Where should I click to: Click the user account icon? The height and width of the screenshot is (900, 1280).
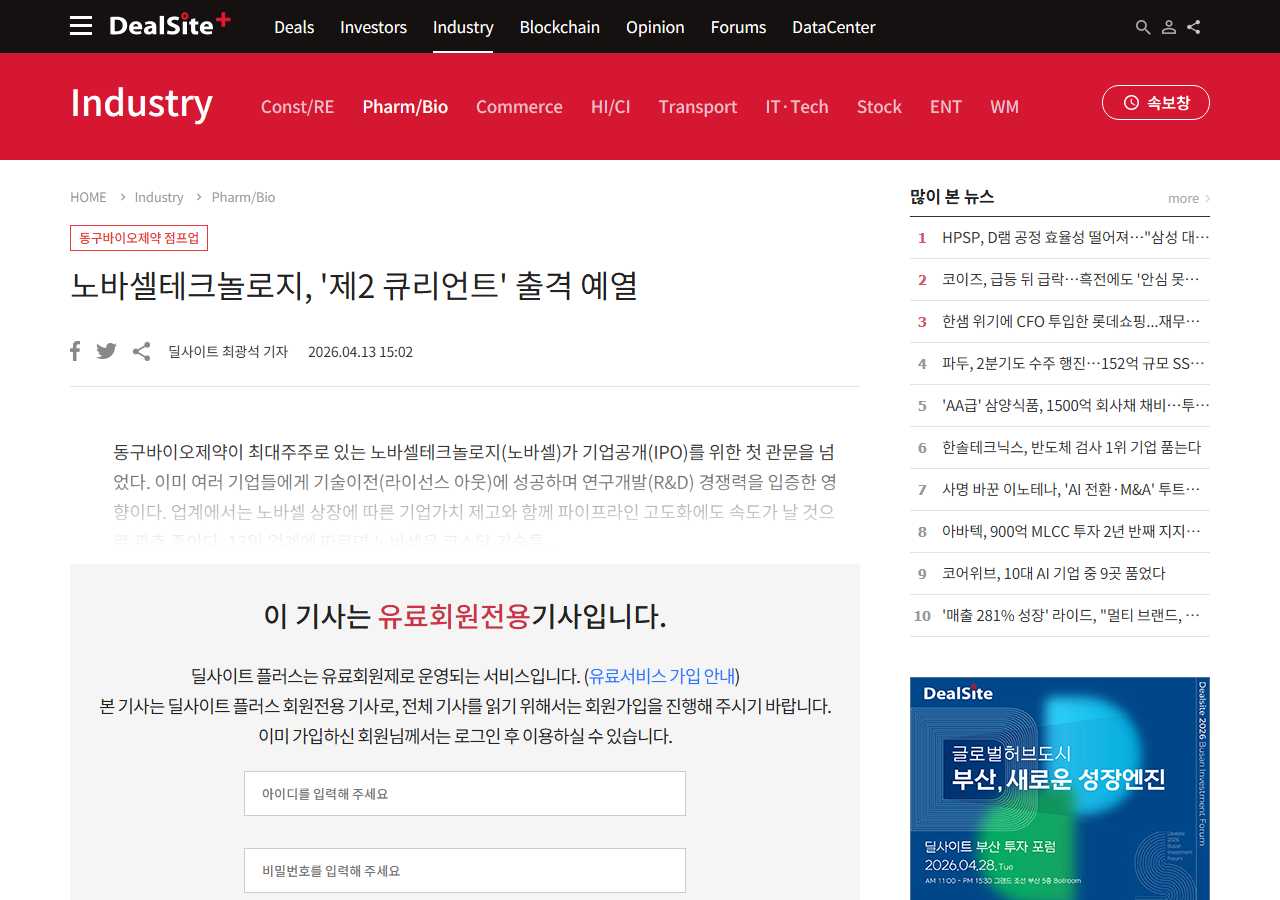coord(1168,27)
